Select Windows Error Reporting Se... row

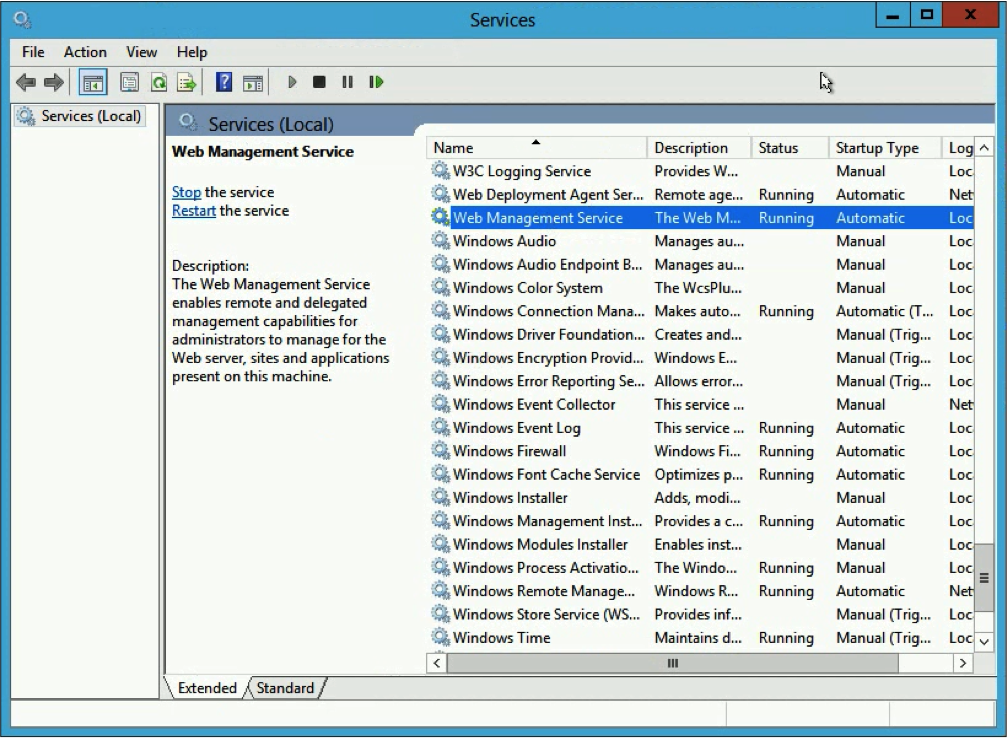[701, 381]
